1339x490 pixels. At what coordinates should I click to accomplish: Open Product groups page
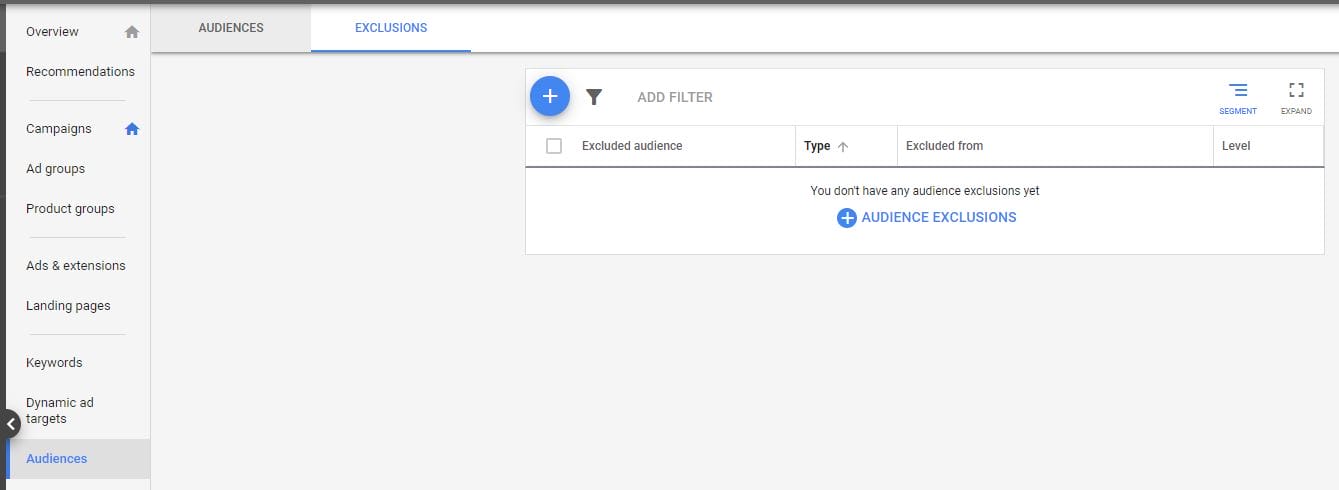tap(70, 209)
